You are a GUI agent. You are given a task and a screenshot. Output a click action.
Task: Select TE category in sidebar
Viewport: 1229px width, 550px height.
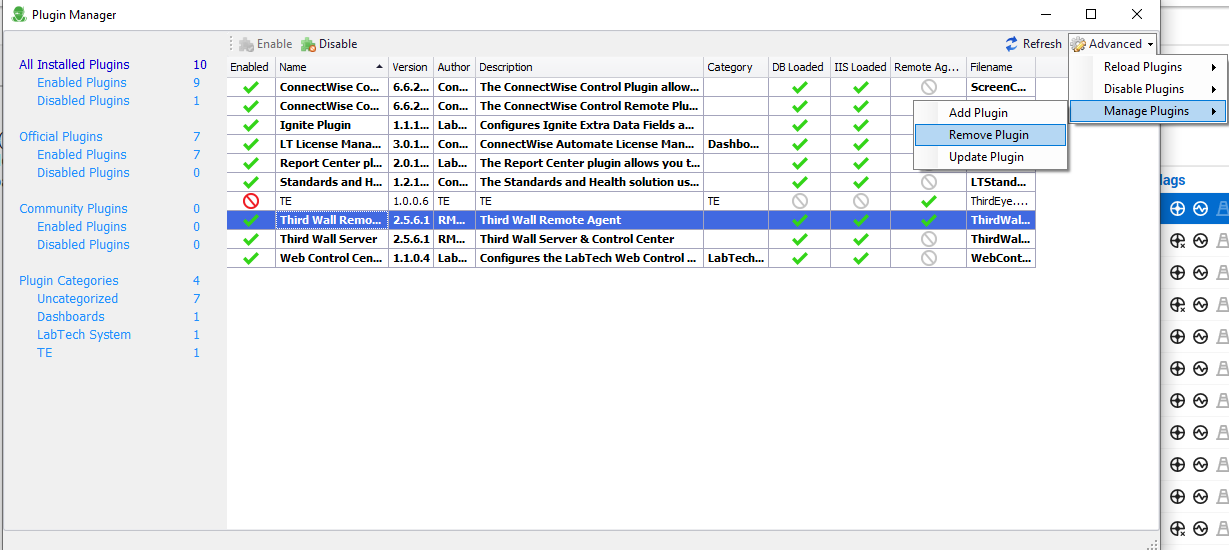pos(45,353)
